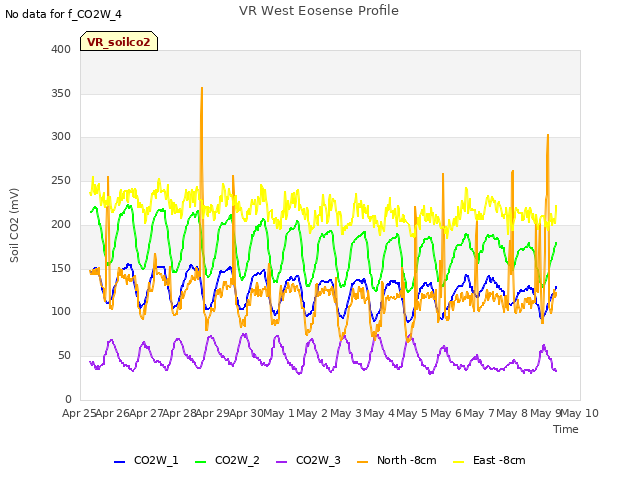Toggle the CO2W_3 legend entry
This screenshot has height=480, width=640.
point(309,460)
